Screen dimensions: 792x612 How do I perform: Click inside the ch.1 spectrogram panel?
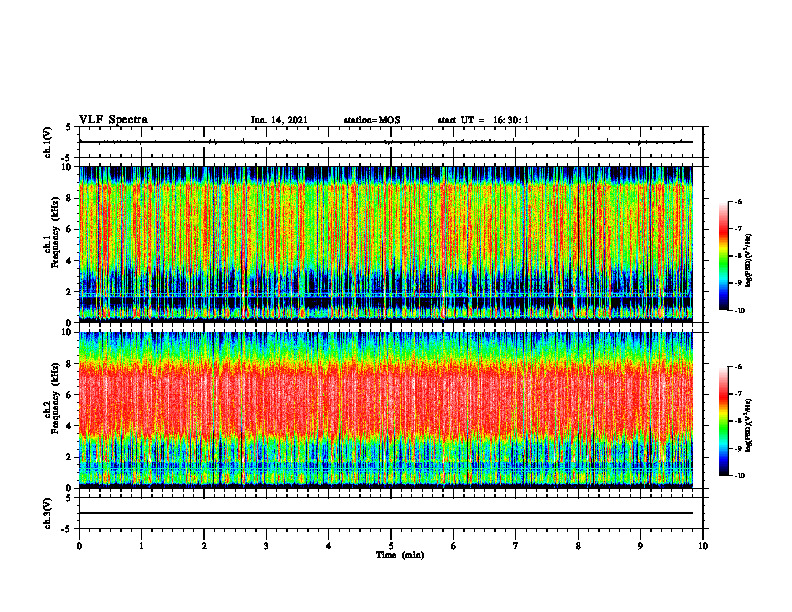pos(386,244)
